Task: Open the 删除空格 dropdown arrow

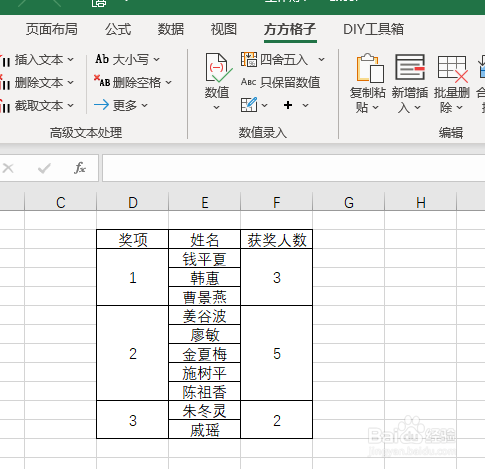Action: (x=168, y=82)
